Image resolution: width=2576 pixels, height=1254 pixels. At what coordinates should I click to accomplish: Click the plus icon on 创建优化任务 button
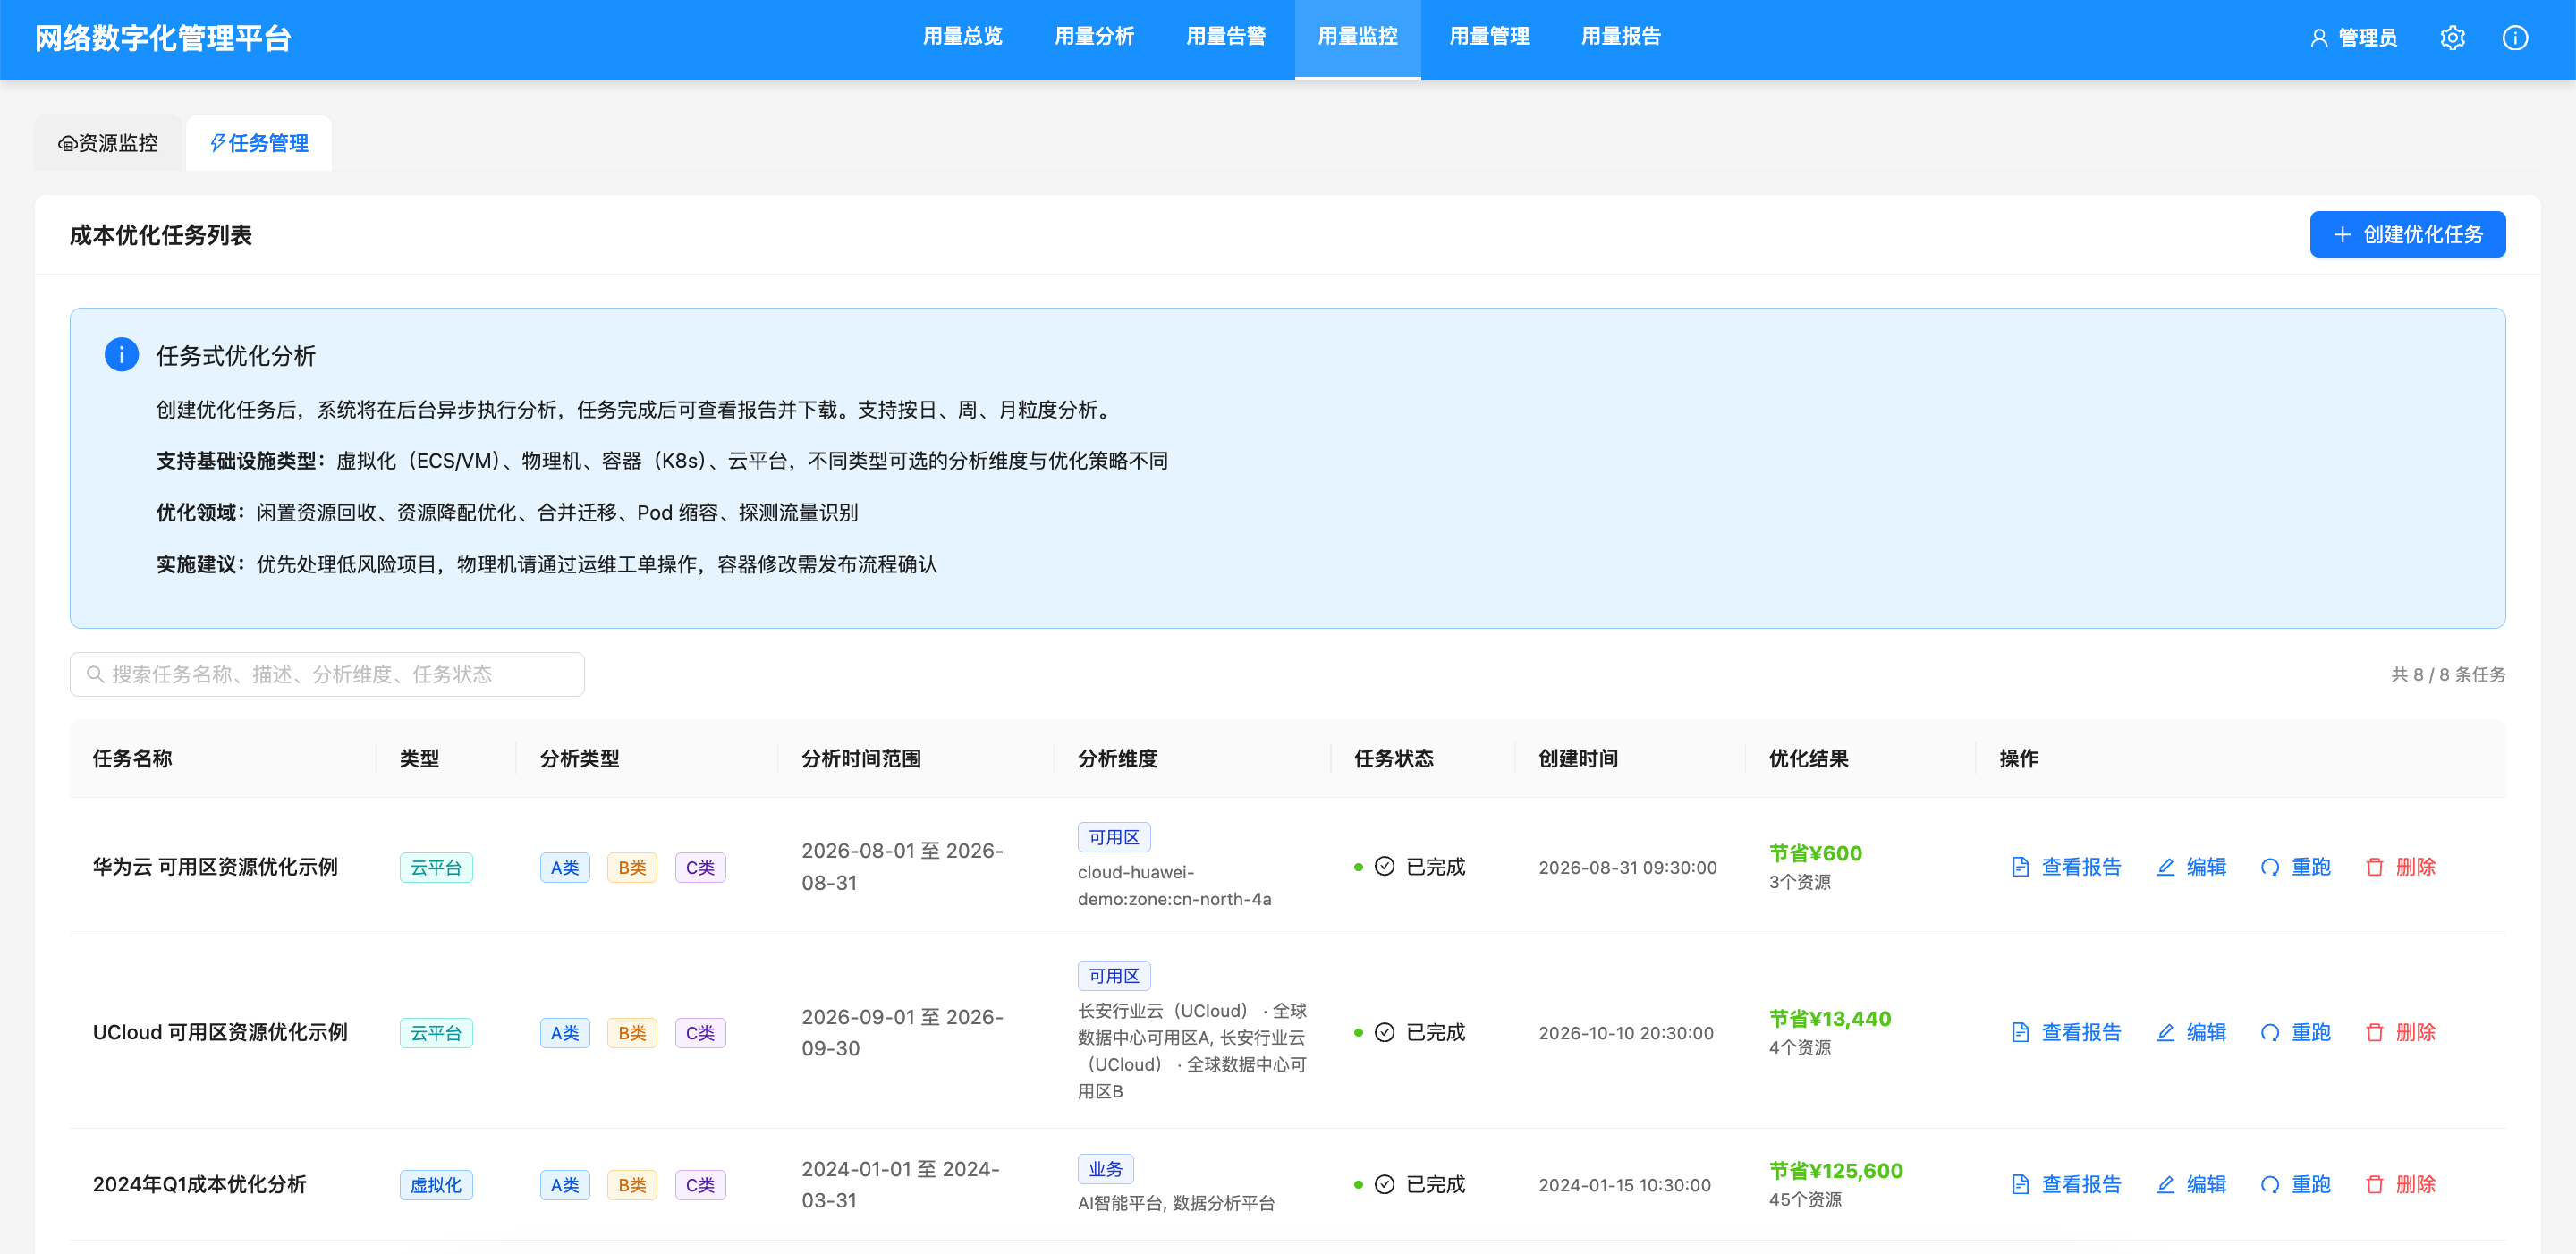tap(2342, 234)
